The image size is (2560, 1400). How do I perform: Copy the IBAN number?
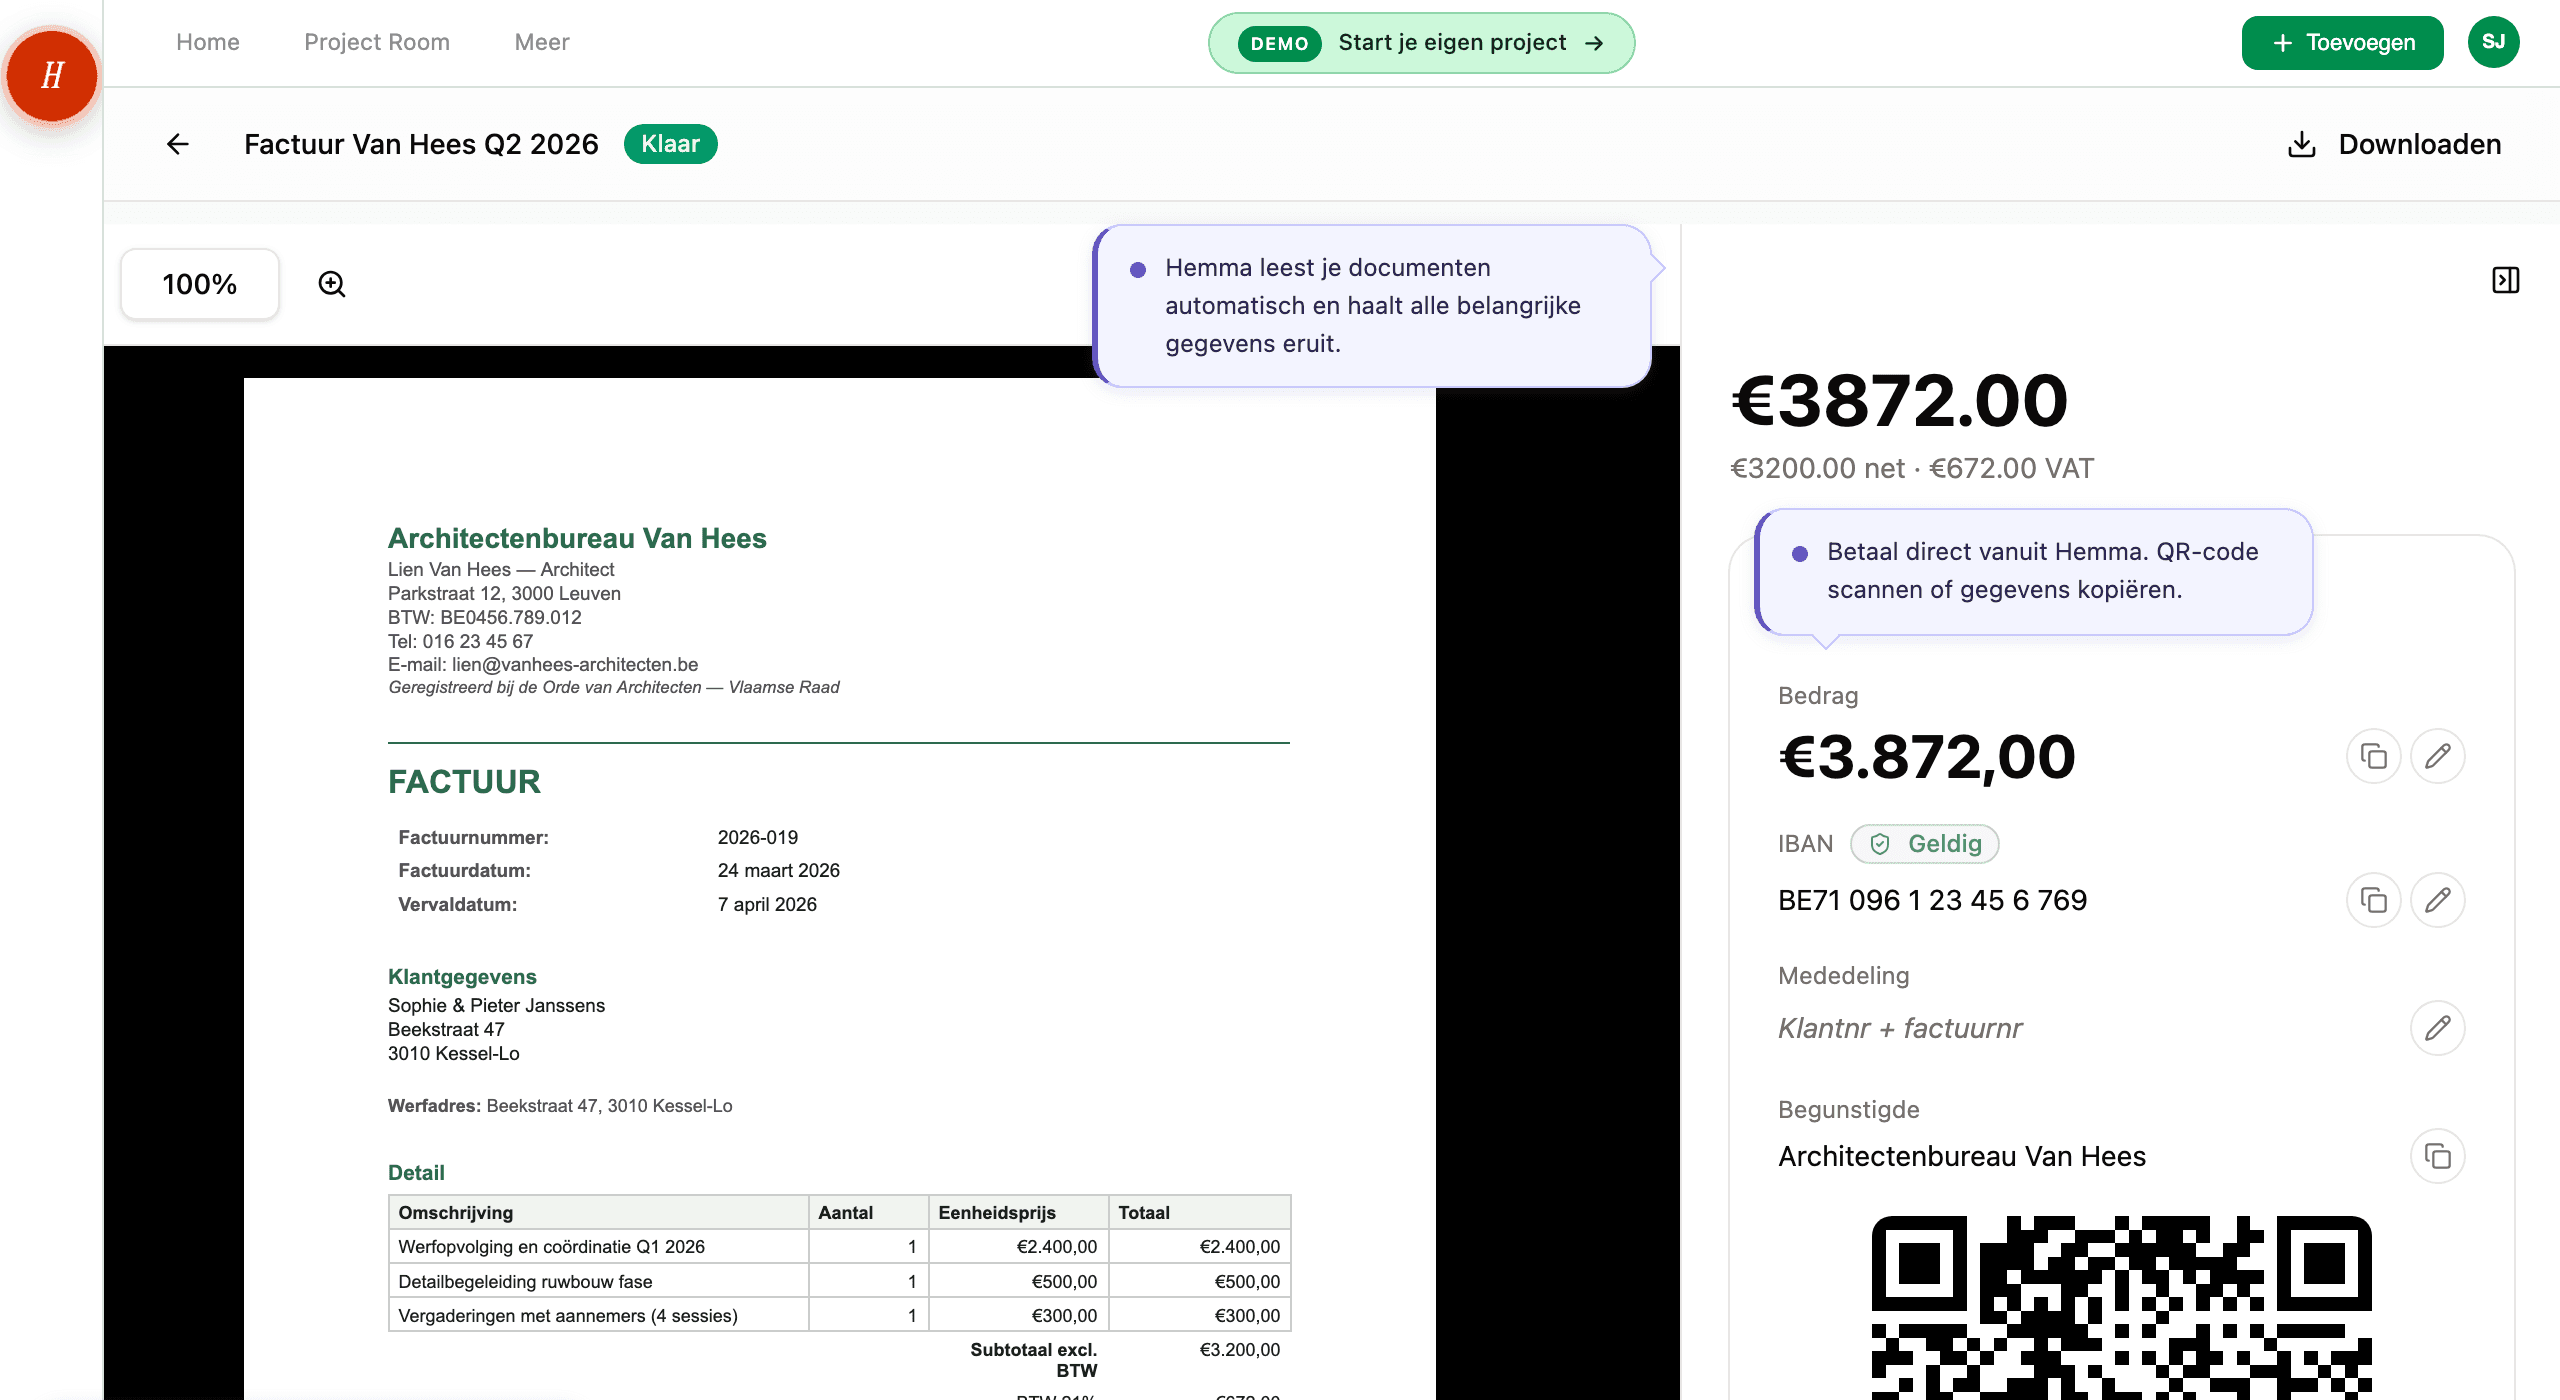[x=2373, y=900]
